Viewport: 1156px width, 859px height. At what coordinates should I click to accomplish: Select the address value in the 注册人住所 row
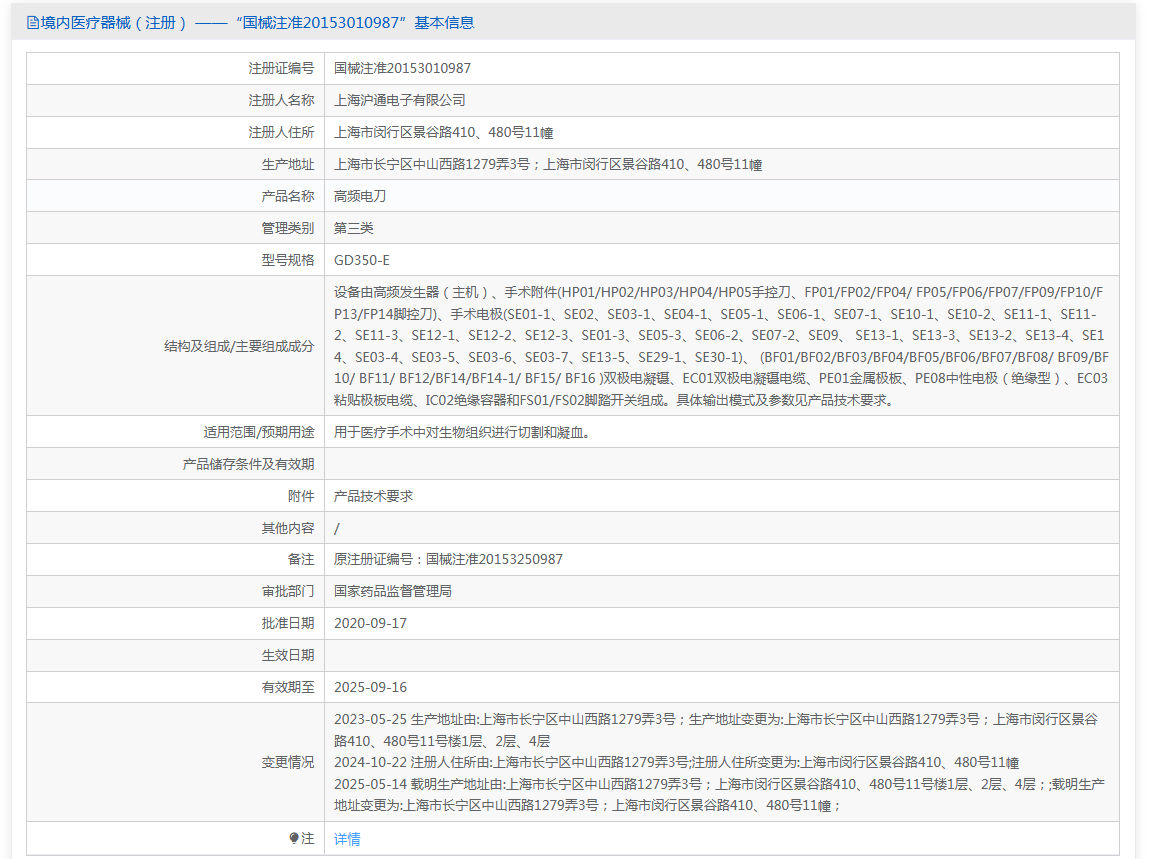[444, 133]
